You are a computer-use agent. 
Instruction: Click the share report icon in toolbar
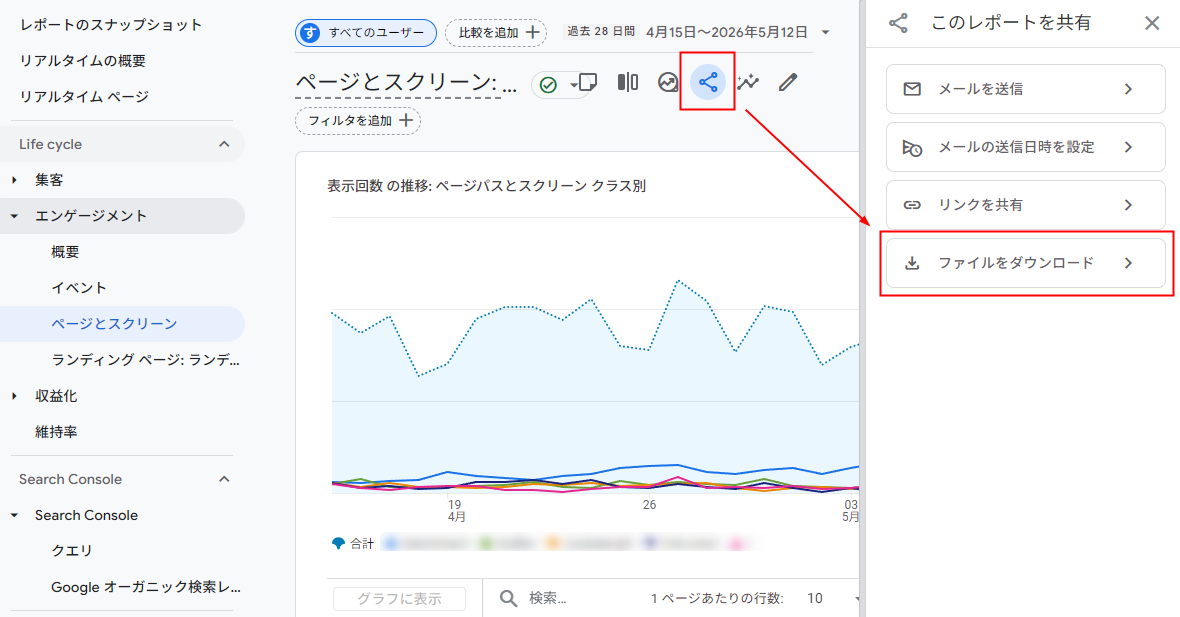pos(707,82)
